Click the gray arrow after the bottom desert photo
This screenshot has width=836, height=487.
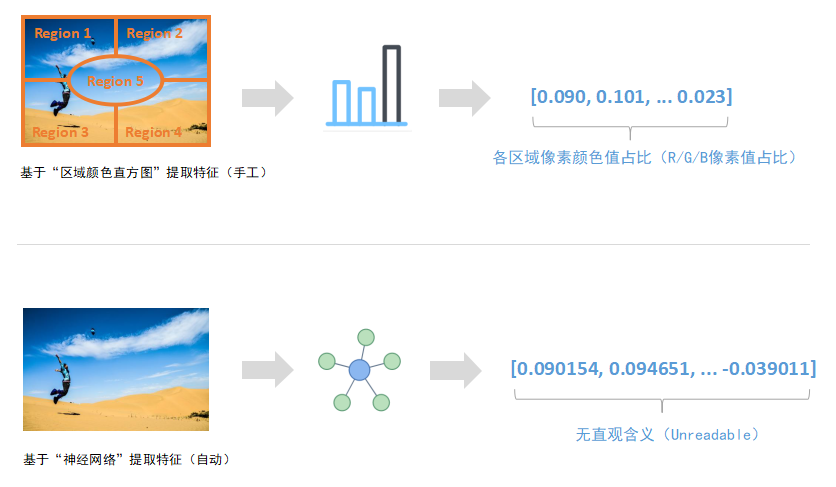pyautogui.click(x=267, y=370)
